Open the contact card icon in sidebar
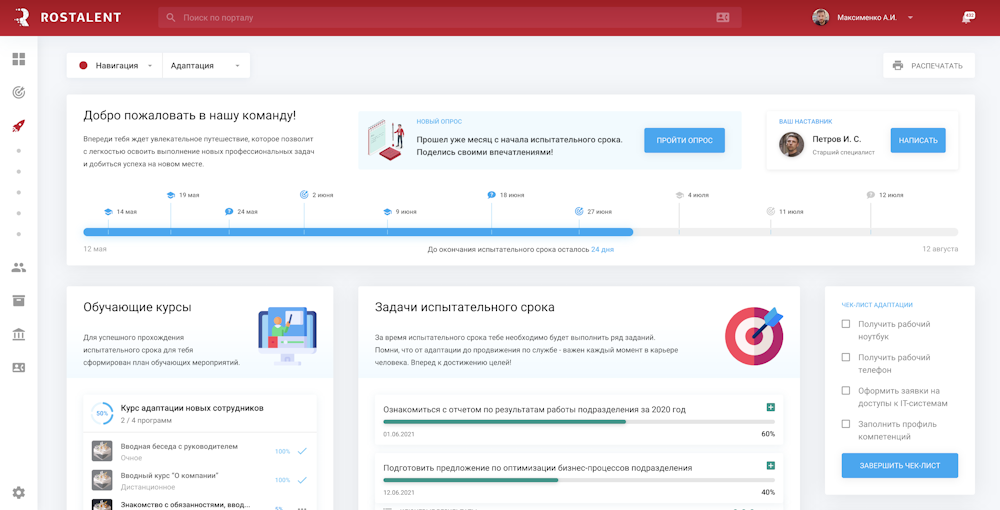Screen dimensions: 1000x510 tap(18, 368)
